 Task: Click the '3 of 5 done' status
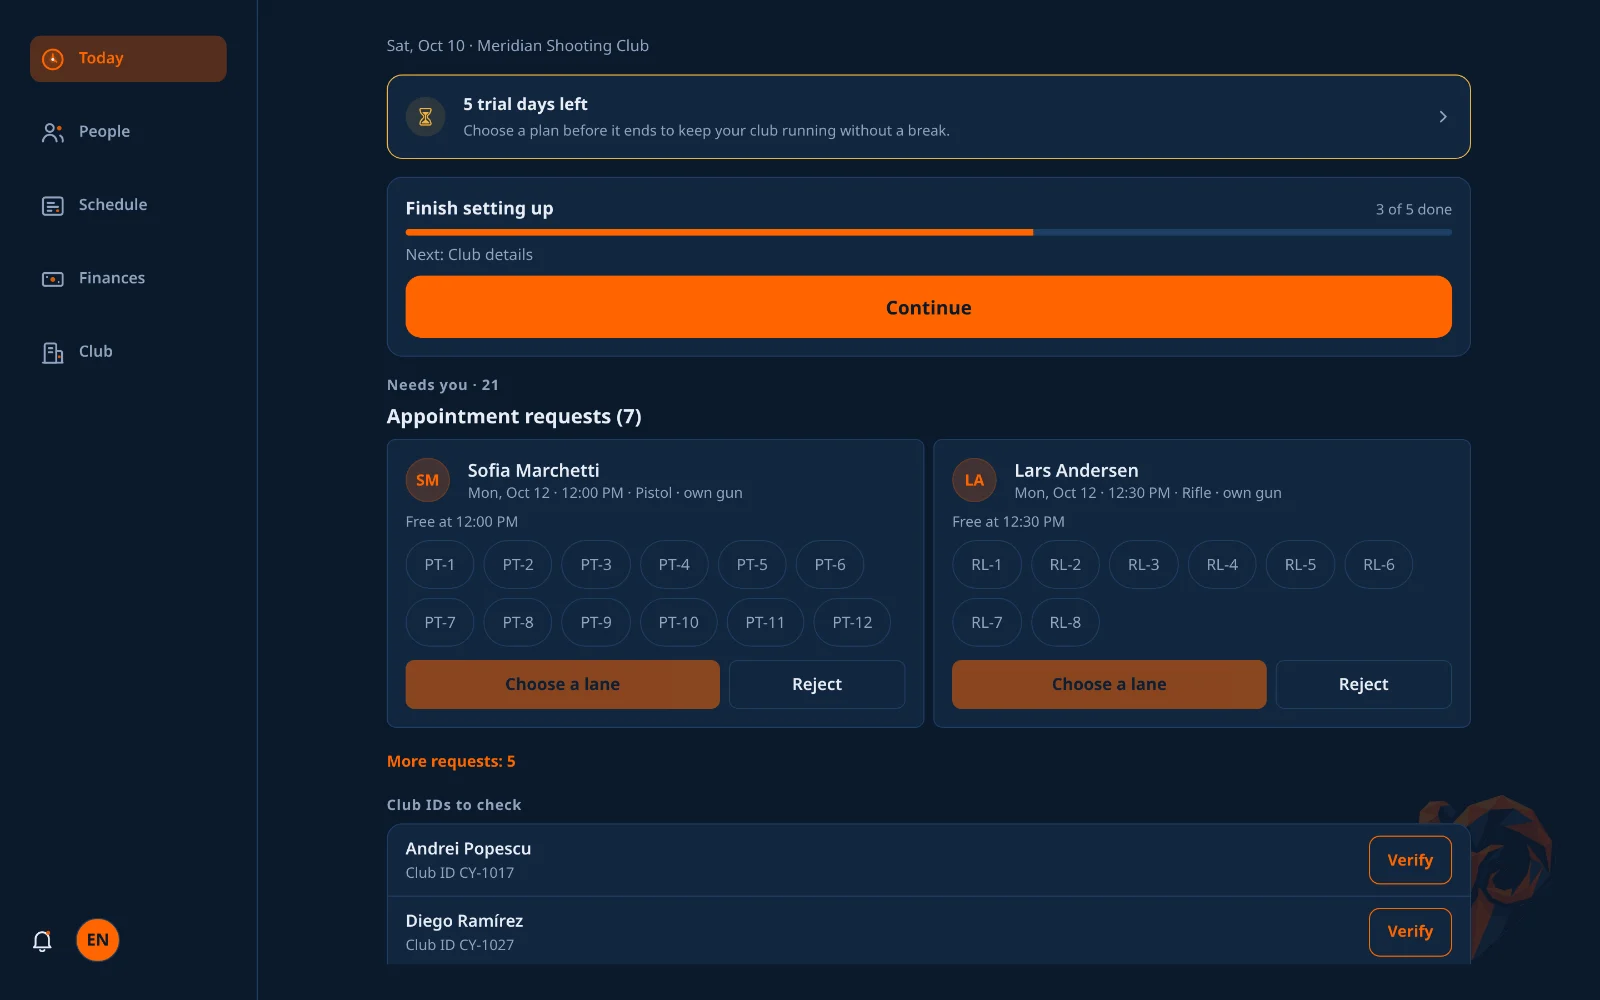1413,210
